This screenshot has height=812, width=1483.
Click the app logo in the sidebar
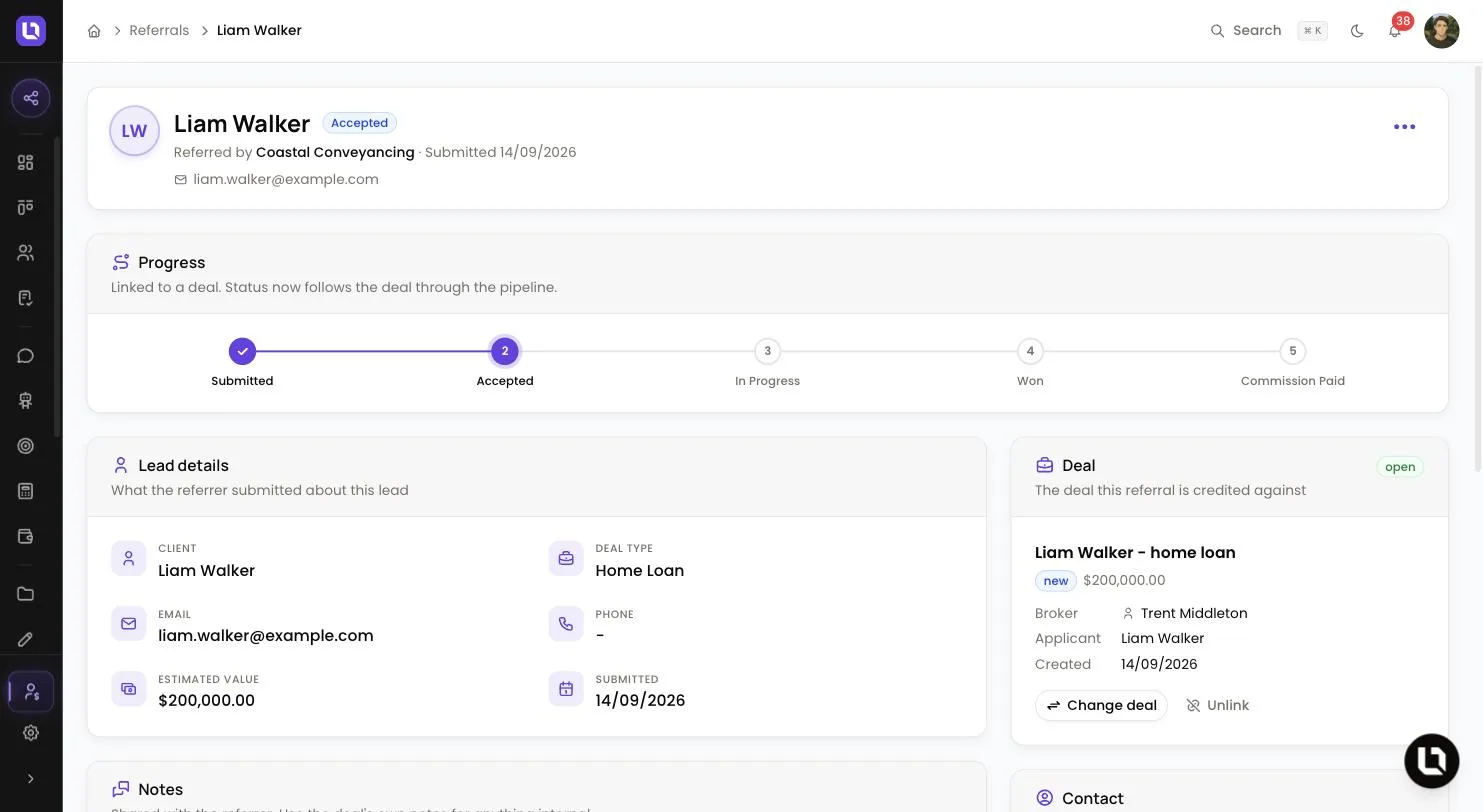[x=31, y=30]
